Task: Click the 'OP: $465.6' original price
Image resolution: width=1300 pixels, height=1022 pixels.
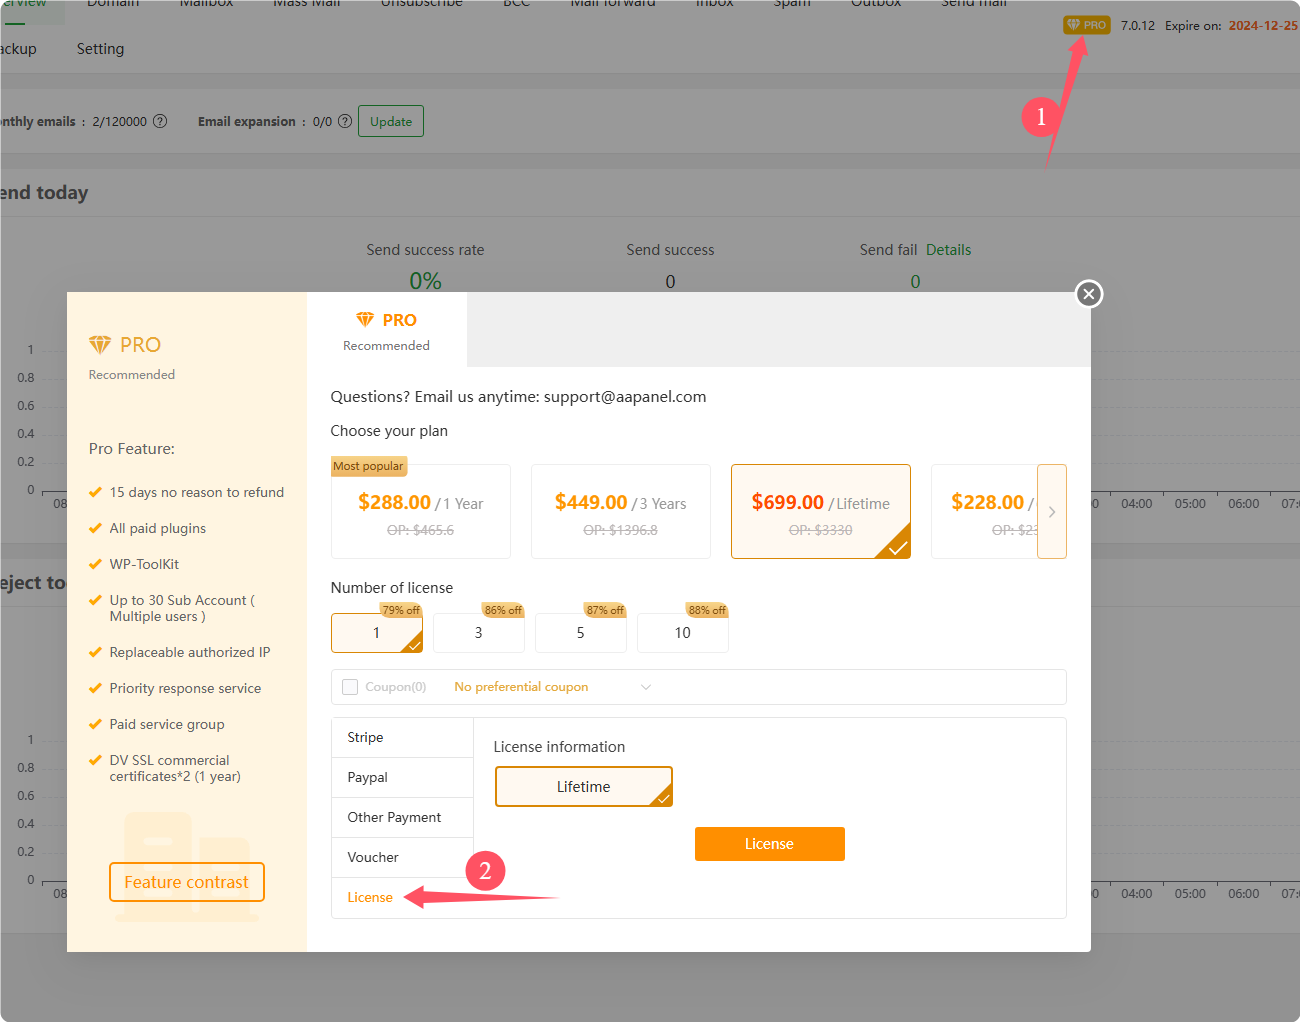Action: pyautogui.click(x=421, y=530)
